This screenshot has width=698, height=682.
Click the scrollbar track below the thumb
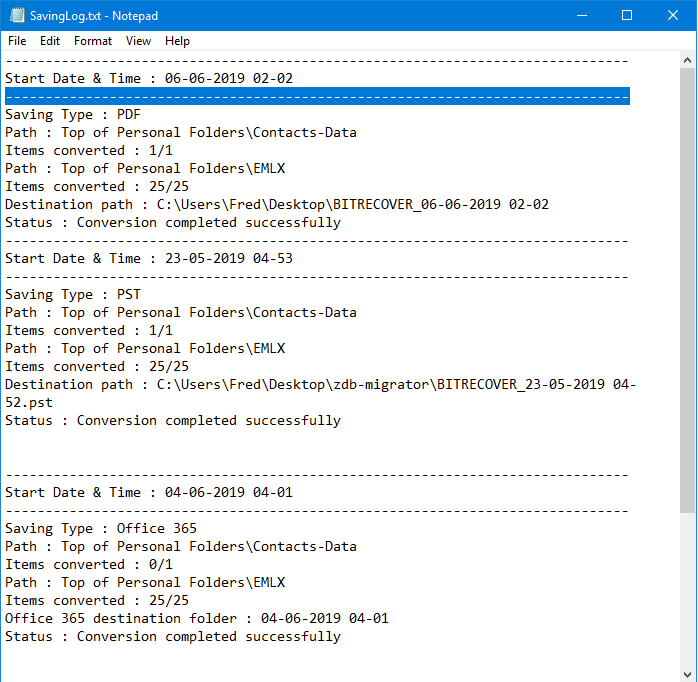click(687, 590)
